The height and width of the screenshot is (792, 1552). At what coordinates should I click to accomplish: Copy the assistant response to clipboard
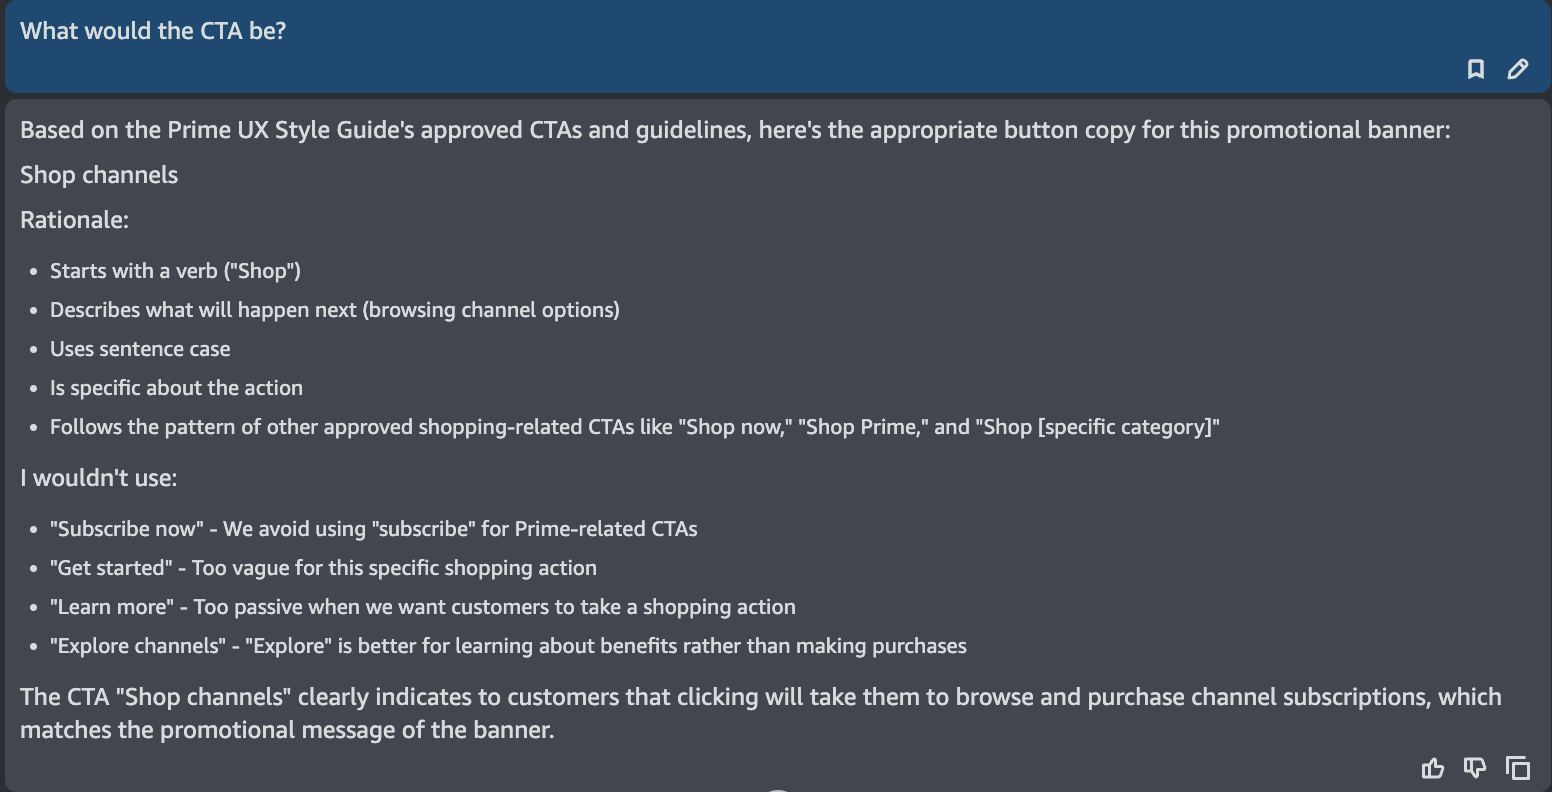[x=1518, y=768]
